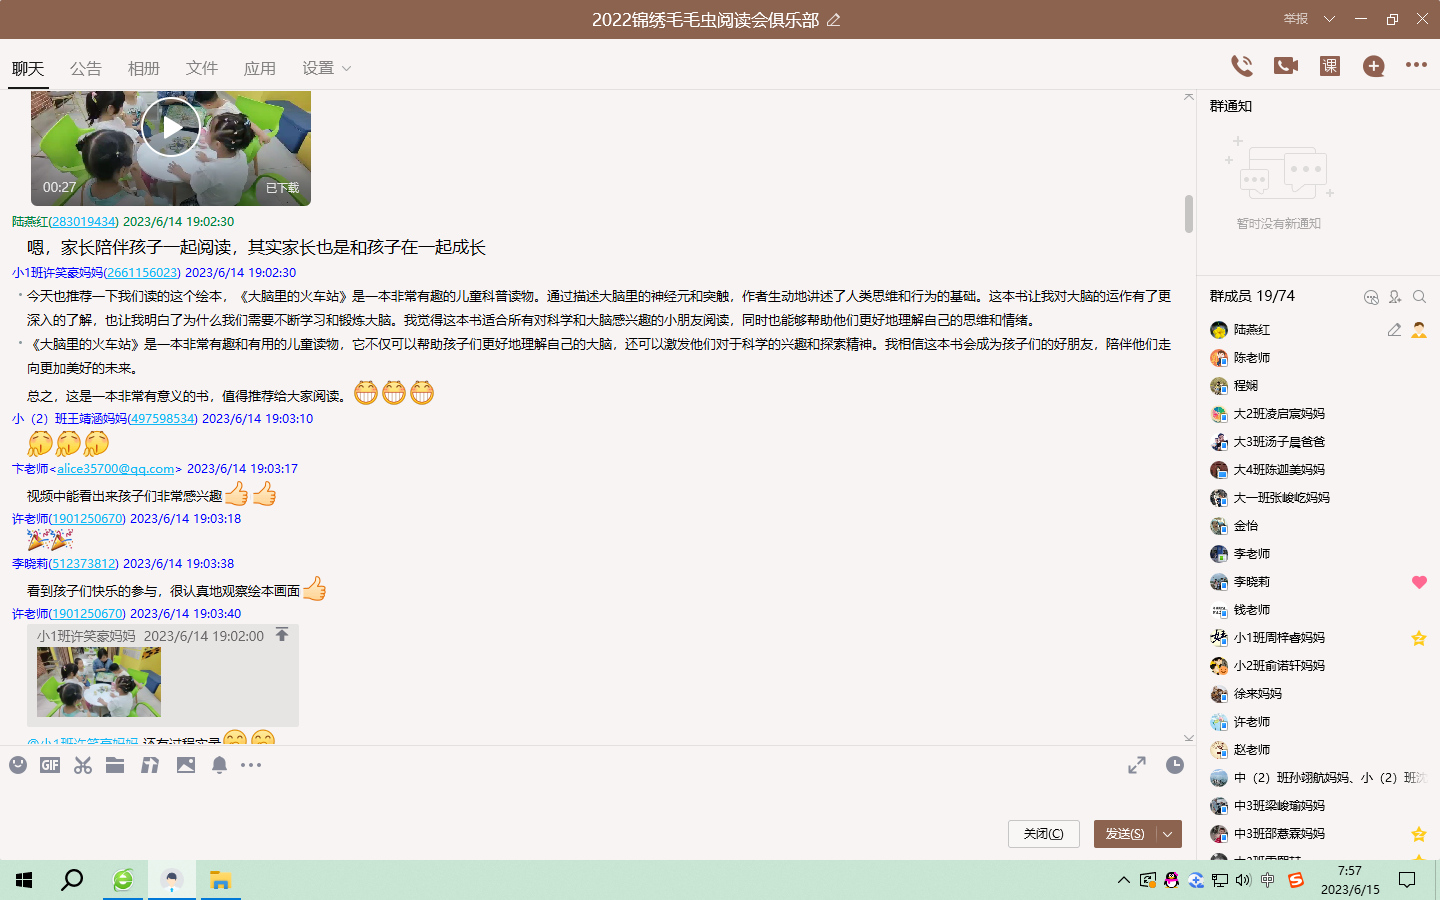Screen dimensions: 1440x900
Task: Click the volume icon in system tray
Action: pos(1243,880)
